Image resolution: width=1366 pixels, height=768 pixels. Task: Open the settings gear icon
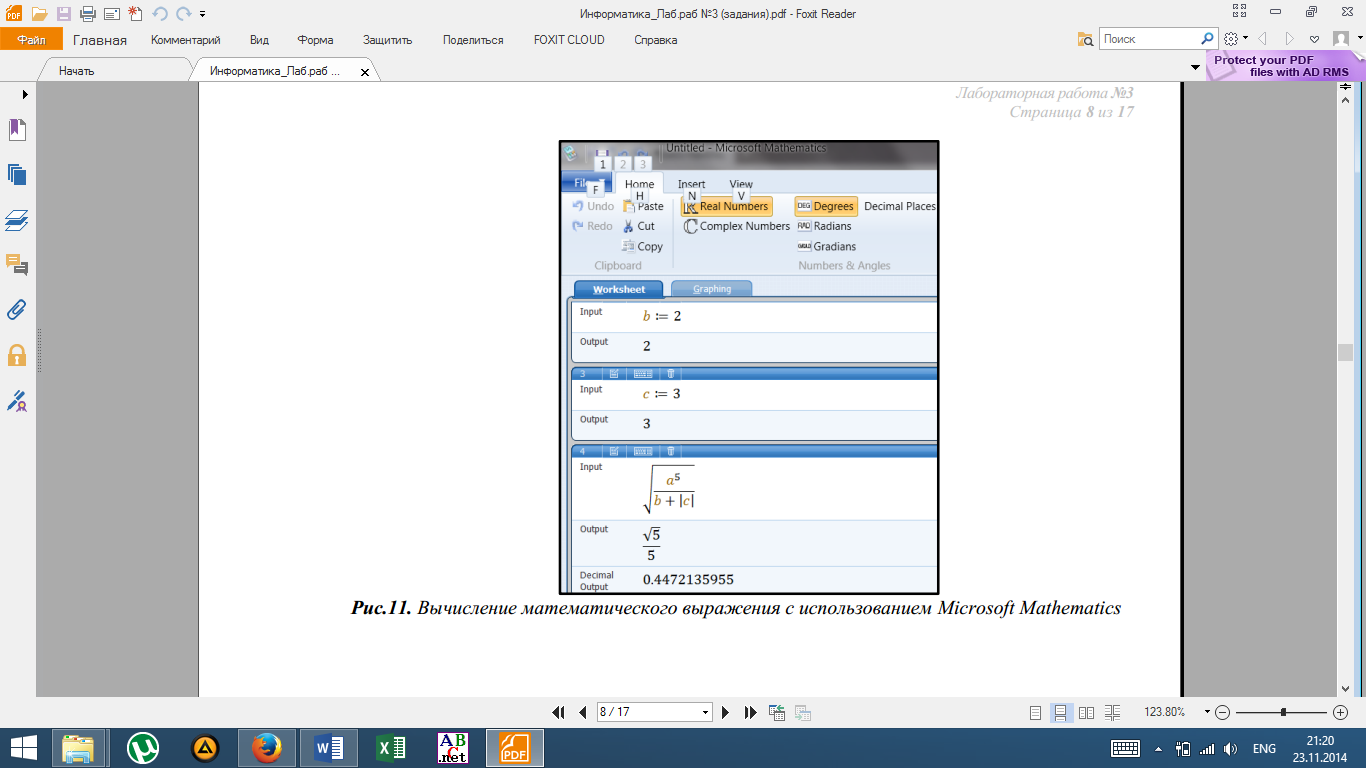click(1231, 39)
